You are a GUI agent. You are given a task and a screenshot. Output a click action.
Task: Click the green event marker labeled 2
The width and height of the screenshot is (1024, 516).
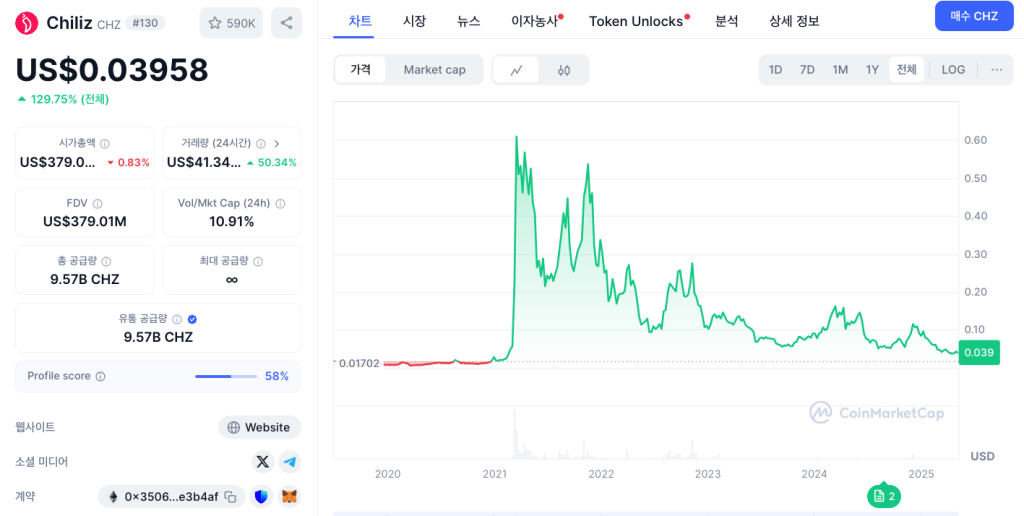click(x=884, y=496)
